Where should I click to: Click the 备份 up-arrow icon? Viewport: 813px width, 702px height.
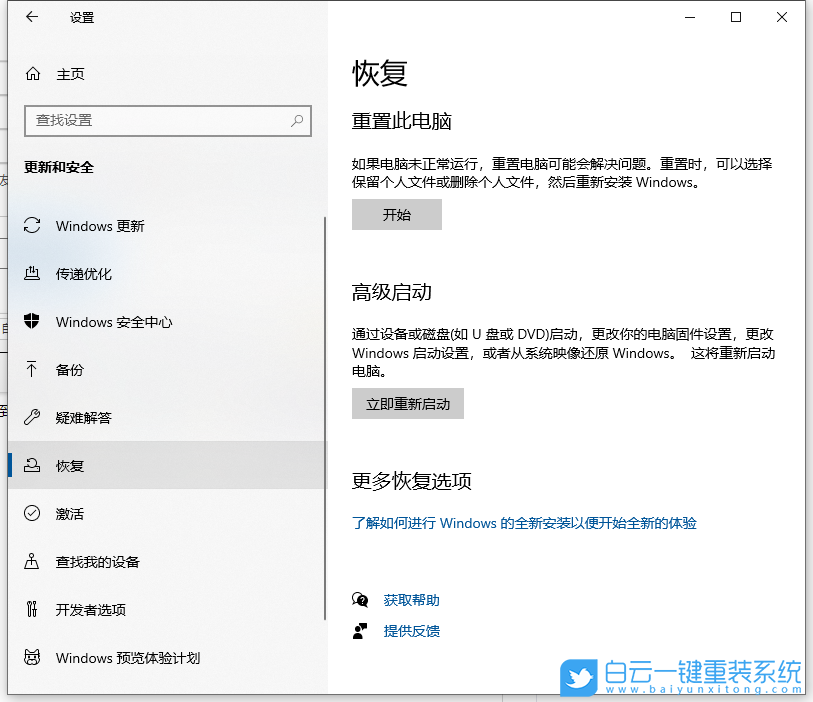click(x=30, y=370)
